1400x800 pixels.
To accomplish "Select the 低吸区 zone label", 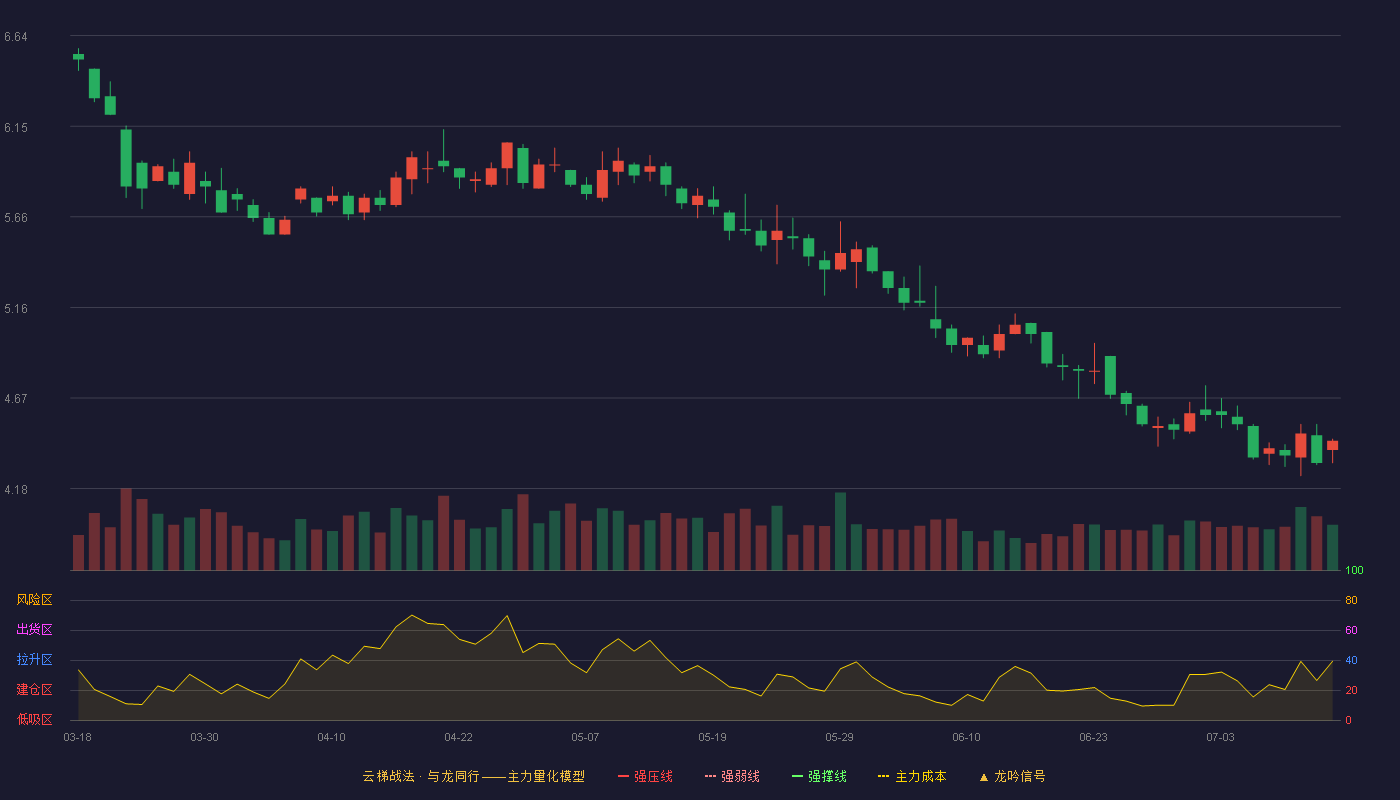I will (34, 719).
